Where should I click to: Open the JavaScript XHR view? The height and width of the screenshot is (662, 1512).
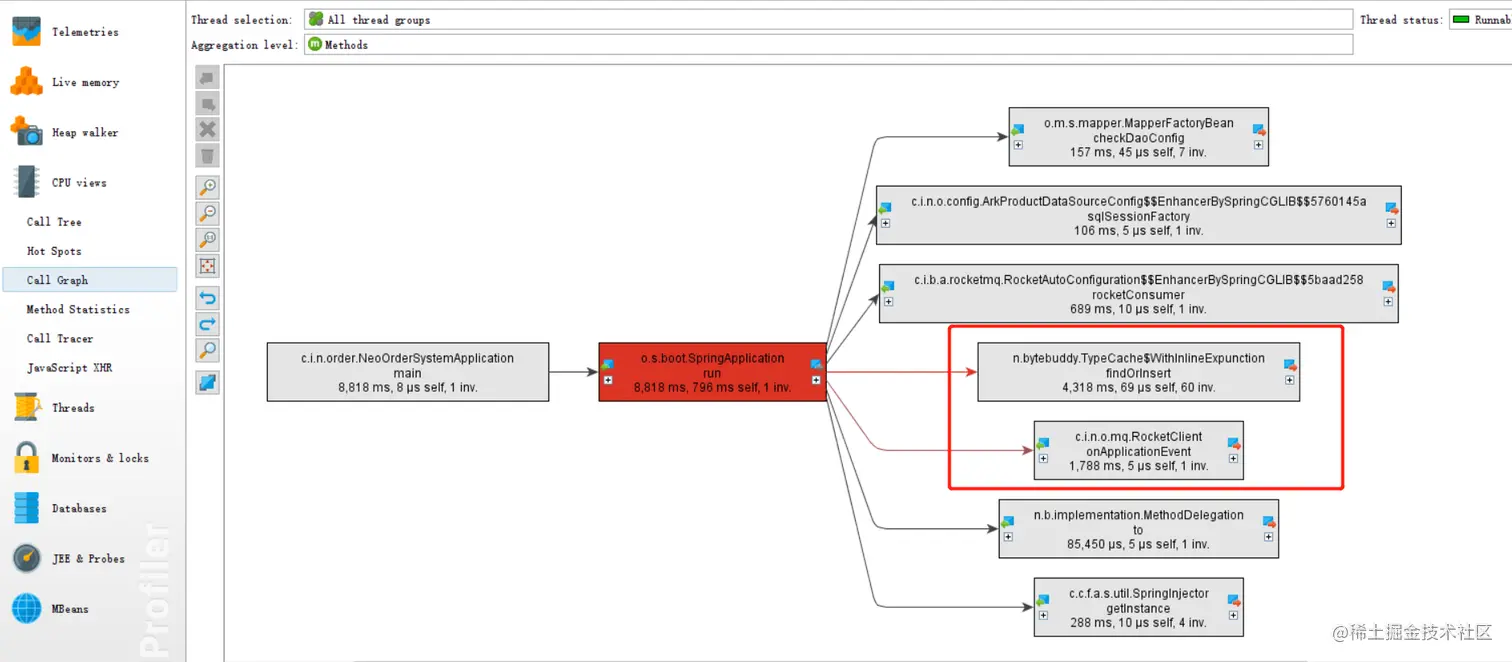coord(69,367)
